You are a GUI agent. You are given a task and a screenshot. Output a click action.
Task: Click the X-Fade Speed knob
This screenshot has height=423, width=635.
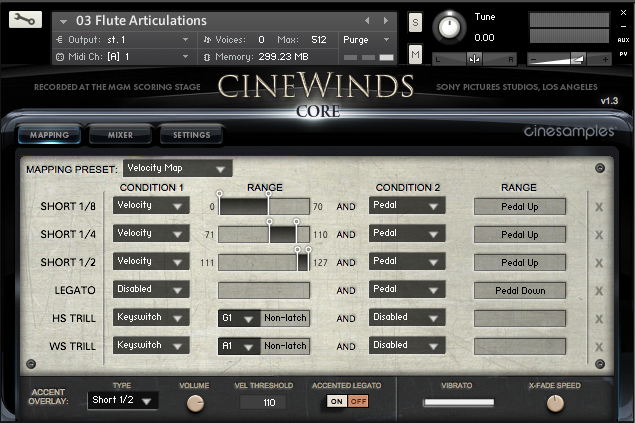point(555,403)
